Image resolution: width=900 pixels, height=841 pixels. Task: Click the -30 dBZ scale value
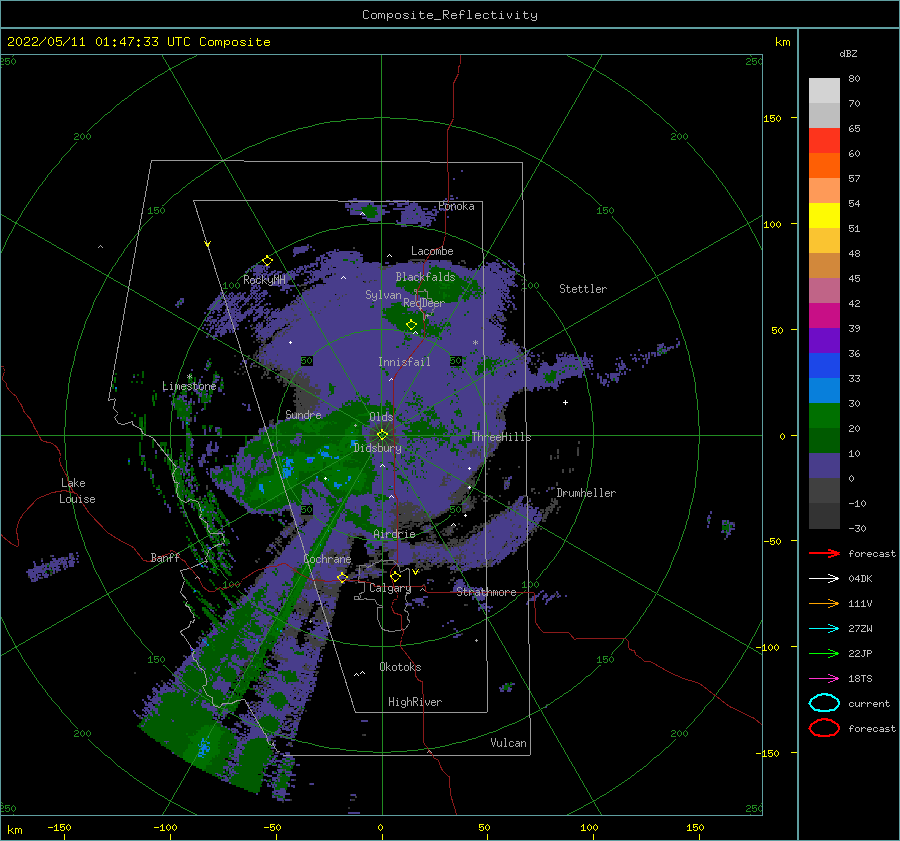857,528
